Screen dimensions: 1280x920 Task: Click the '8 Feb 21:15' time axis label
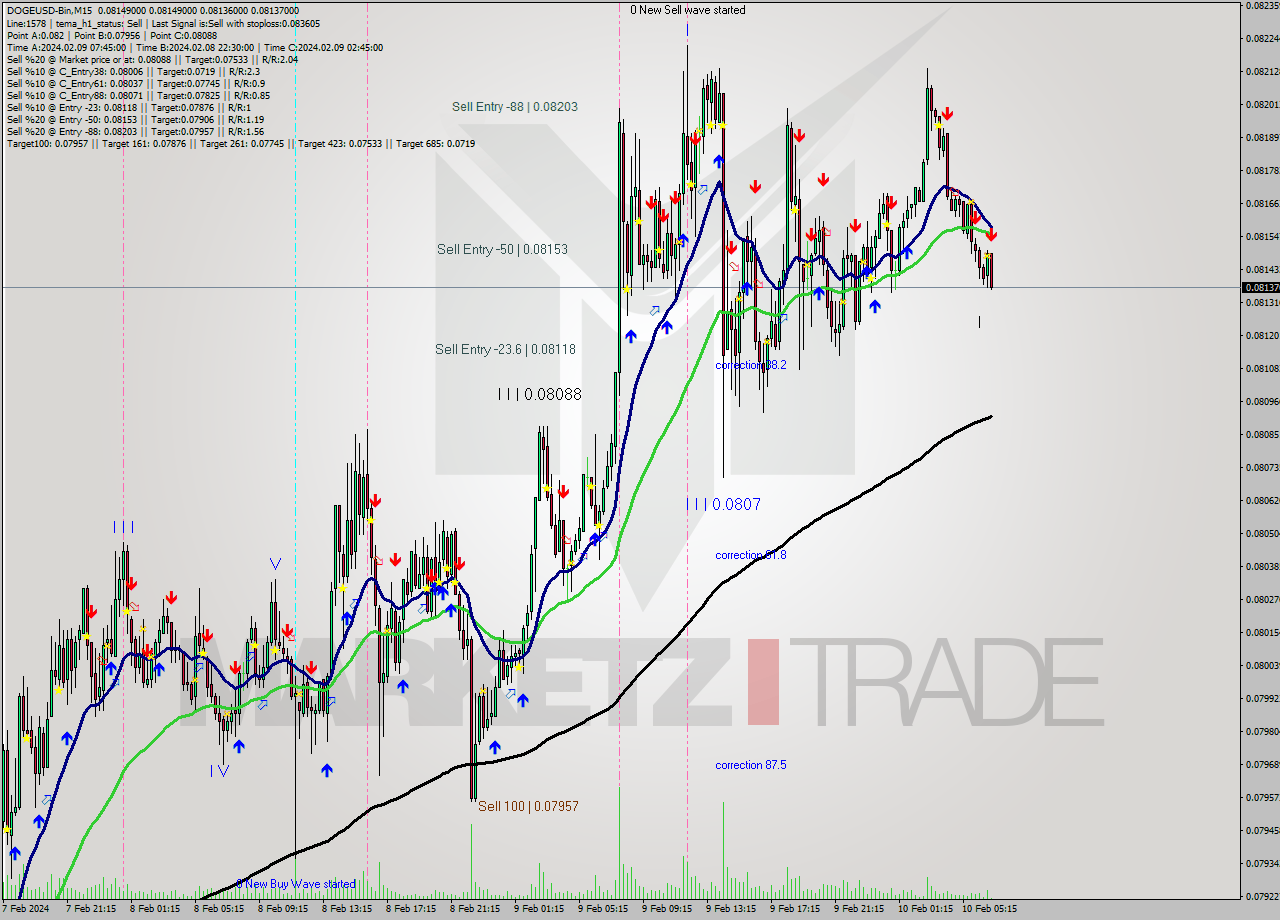point(475,909)
